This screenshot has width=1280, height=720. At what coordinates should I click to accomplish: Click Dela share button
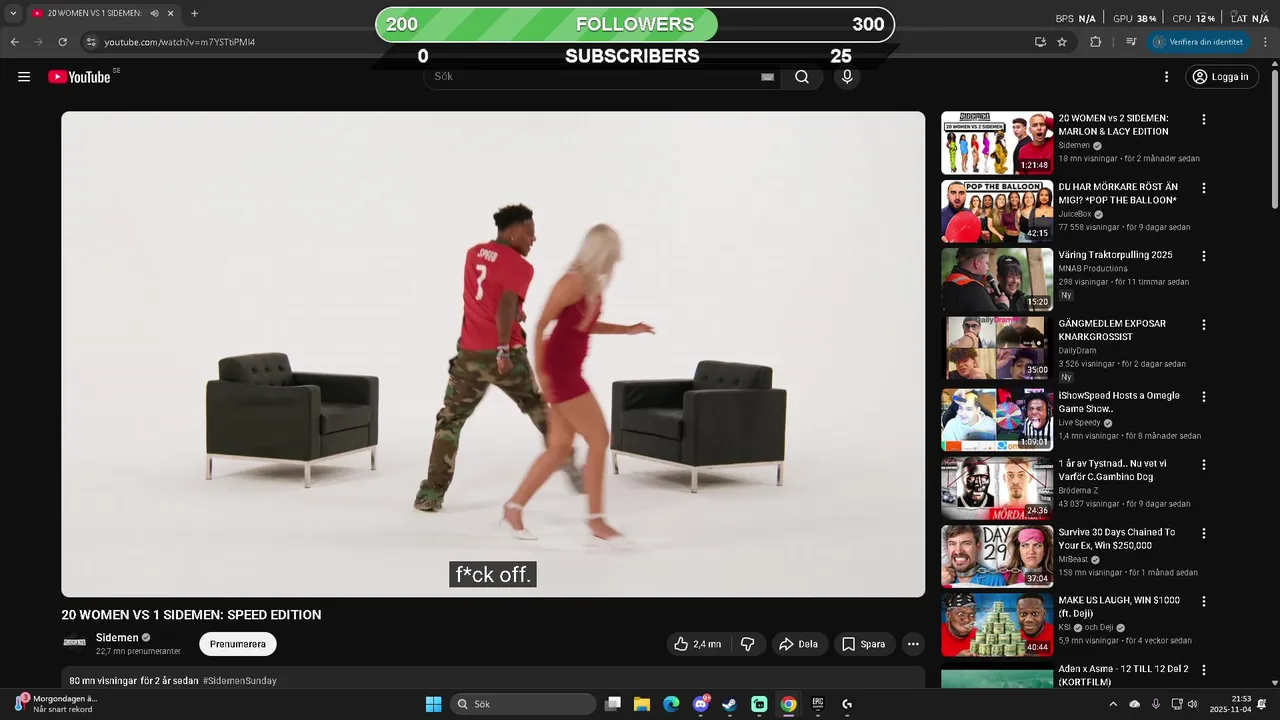click(x=799, y=644)
